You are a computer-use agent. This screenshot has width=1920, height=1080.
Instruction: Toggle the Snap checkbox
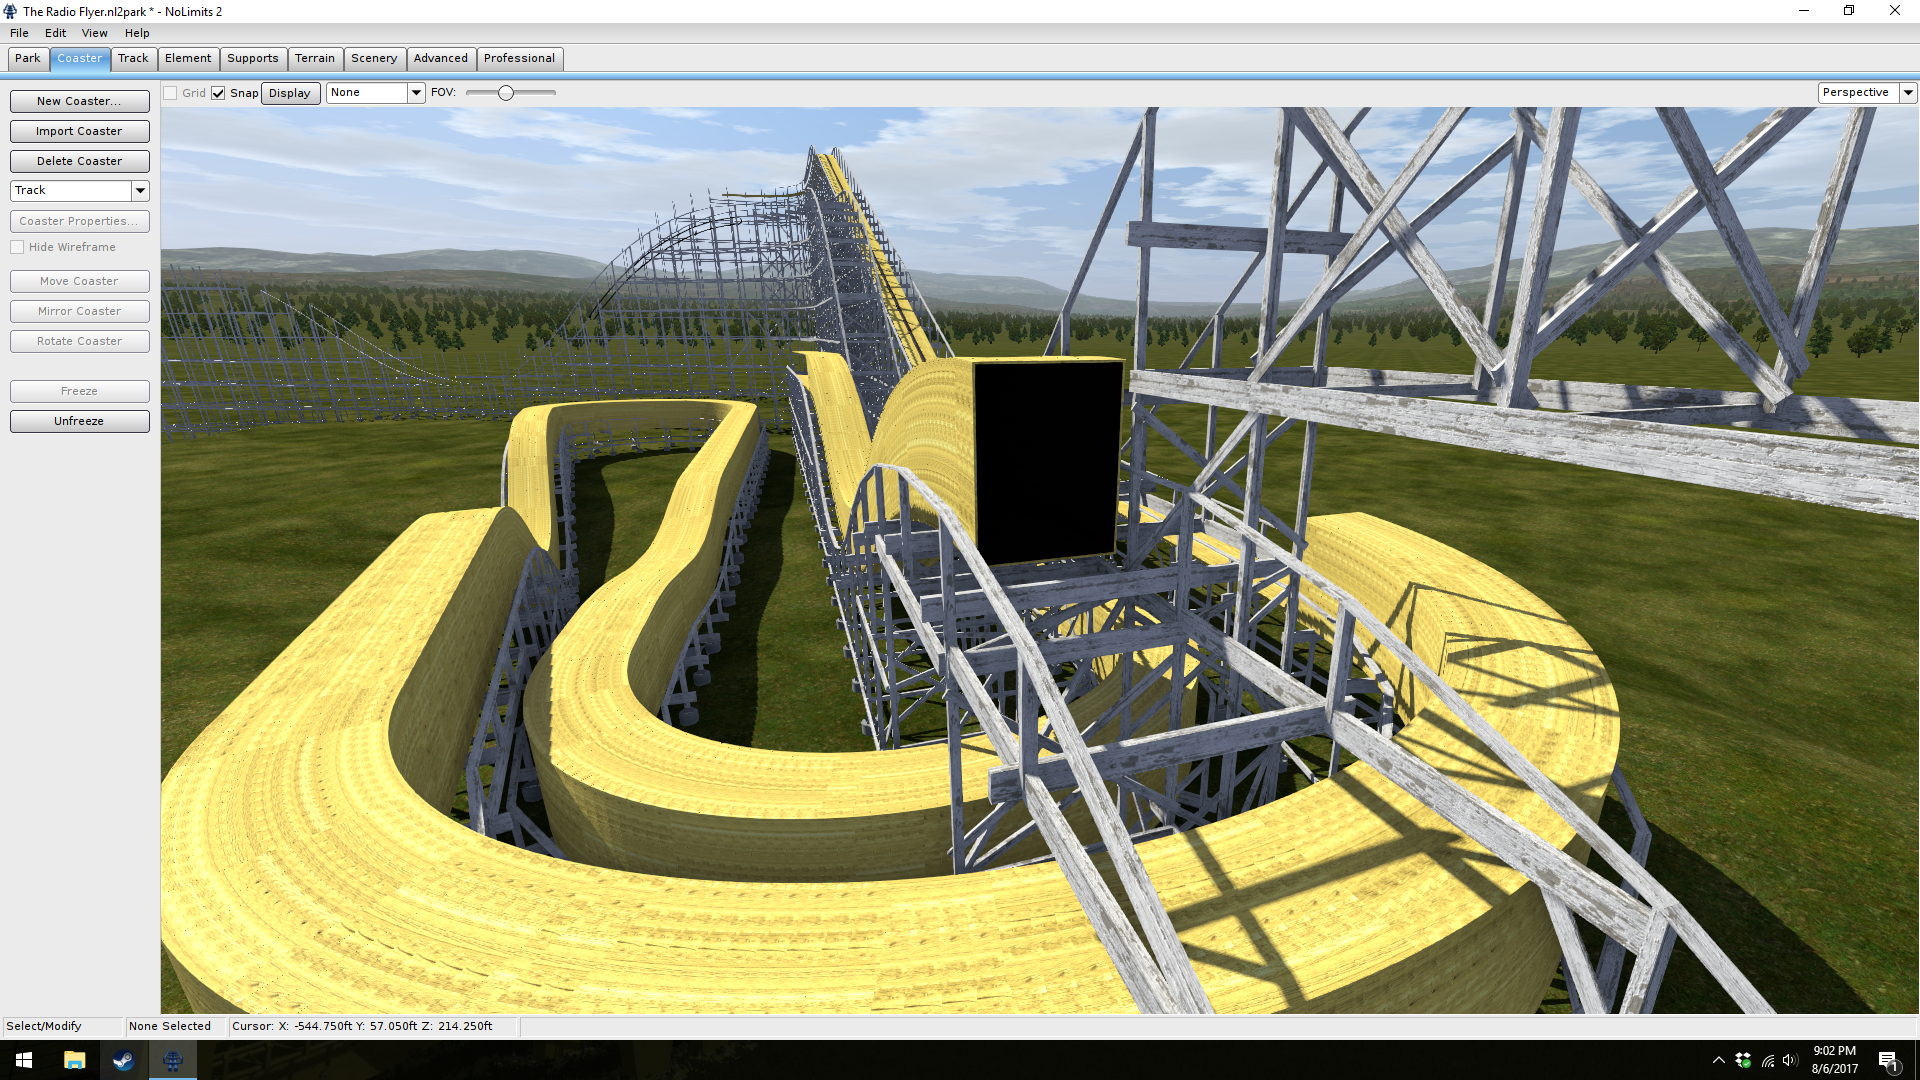[218, 93]
